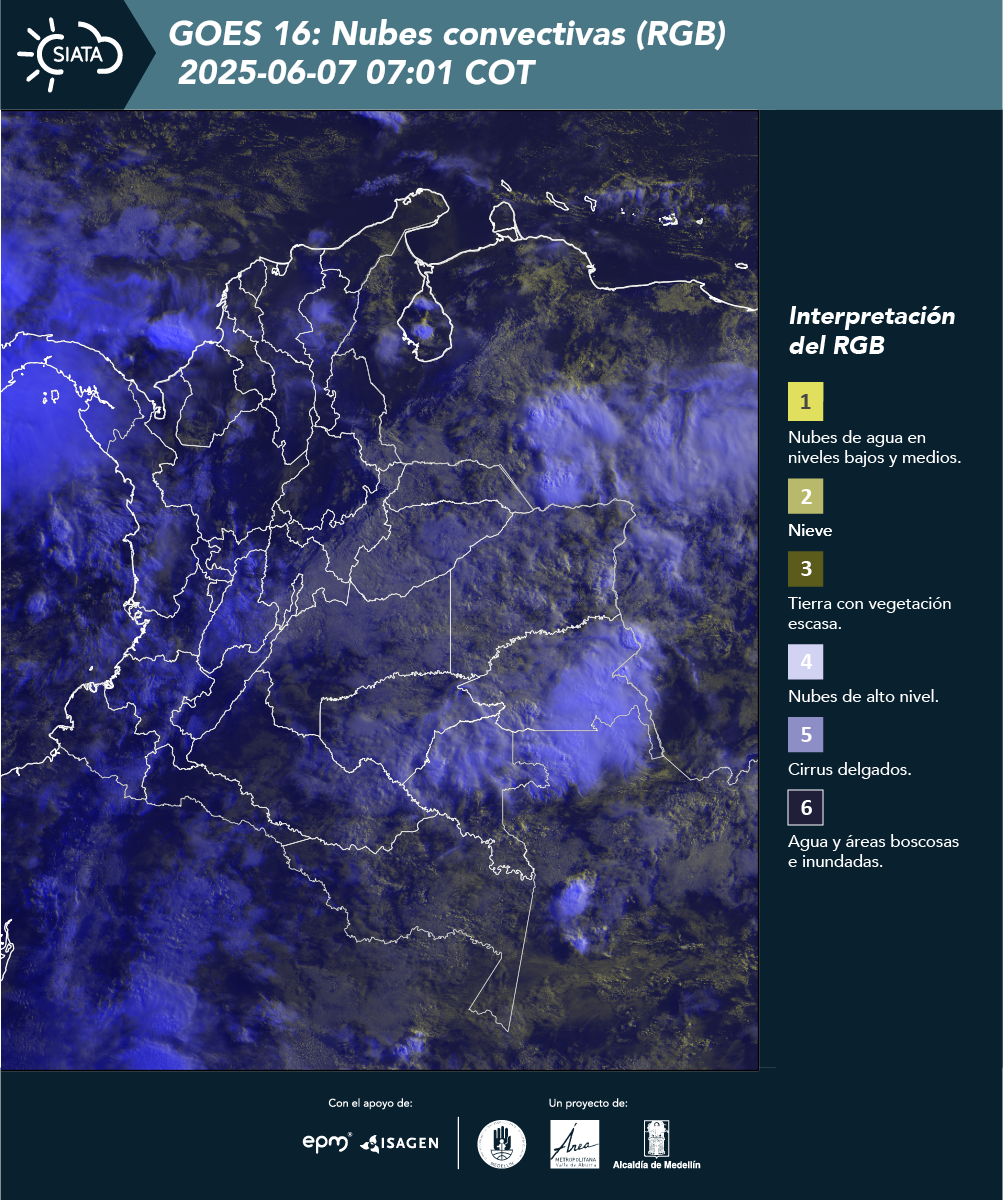Click the 'Interpretación del RGB' heading

872,331
